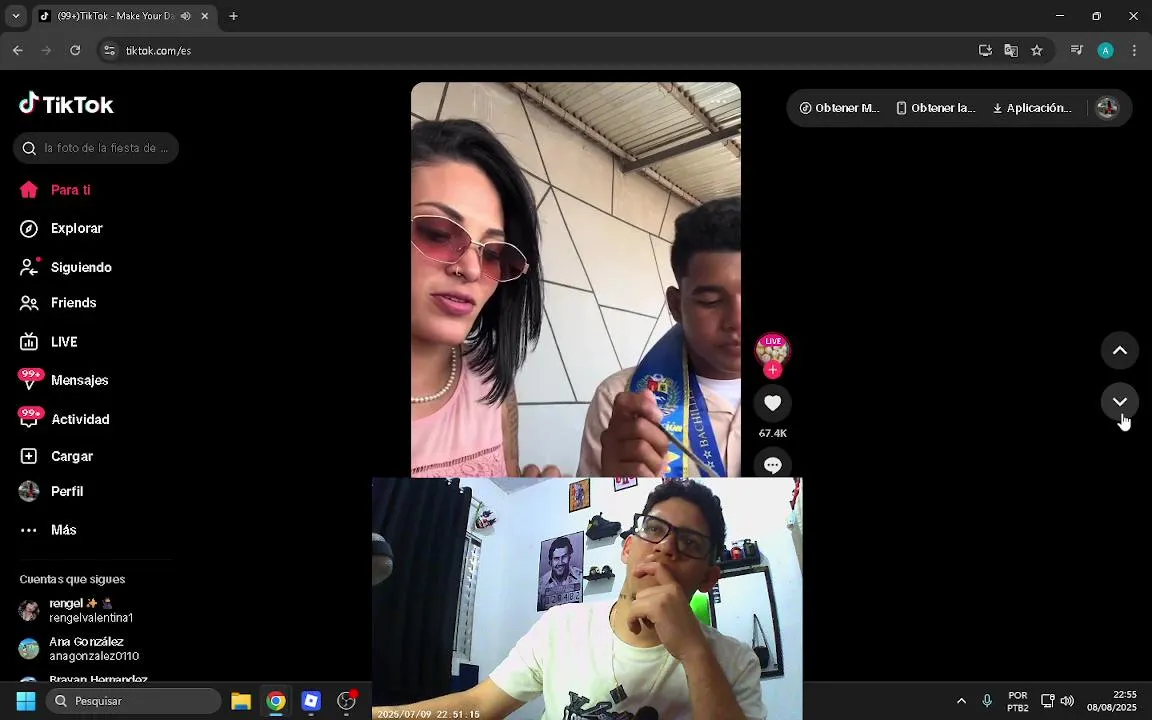
Task: Click the translate page icon
Action: (1011, 51)
